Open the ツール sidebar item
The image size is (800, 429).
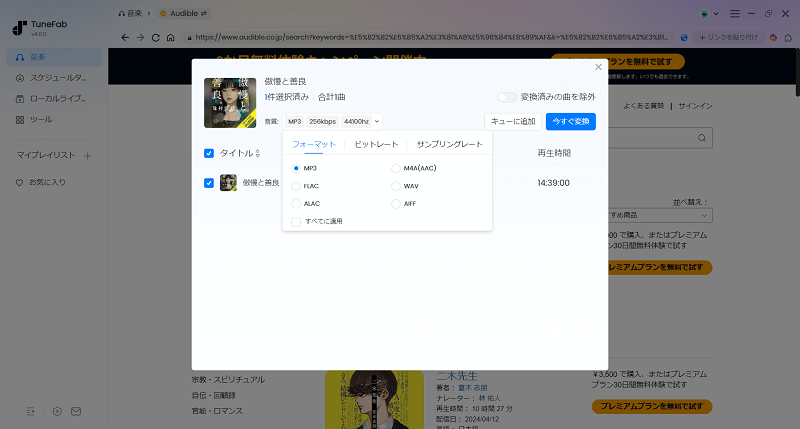click(x=54, y=119)
